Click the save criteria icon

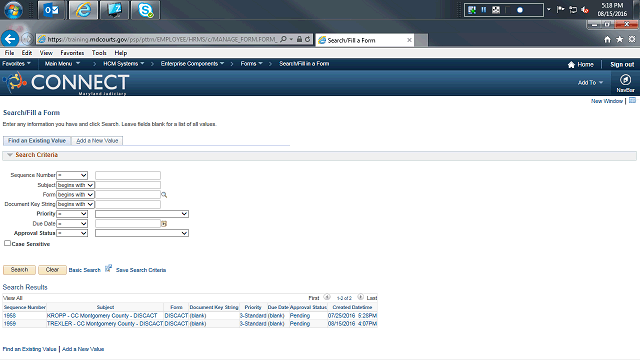tap(108, 268)
